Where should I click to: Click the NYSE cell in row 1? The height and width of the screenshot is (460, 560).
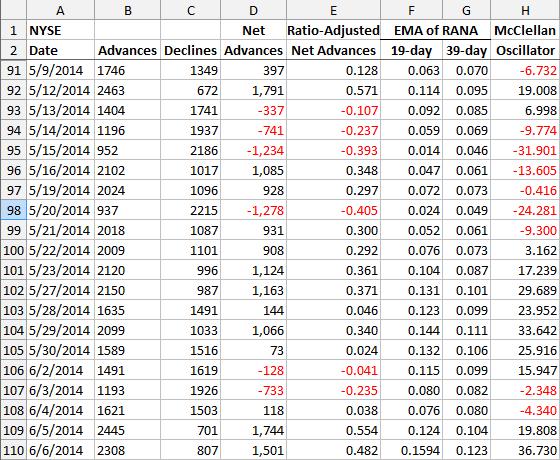click(60, 30)
